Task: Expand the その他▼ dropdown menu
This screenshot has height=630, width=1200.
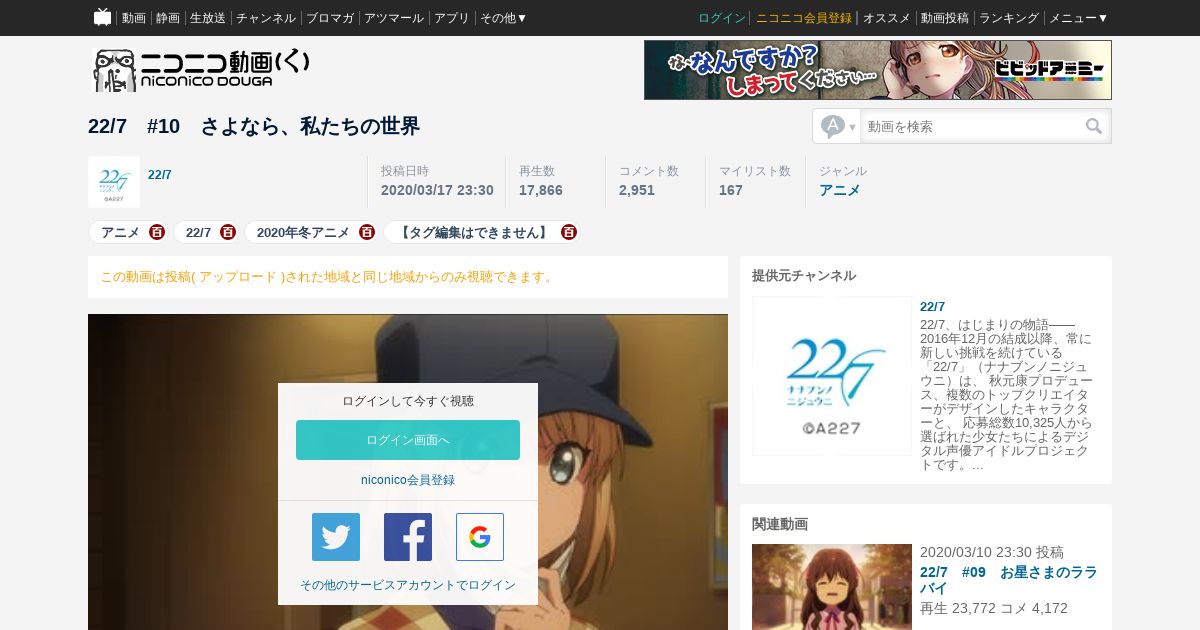Action: [x=504, y=18]
